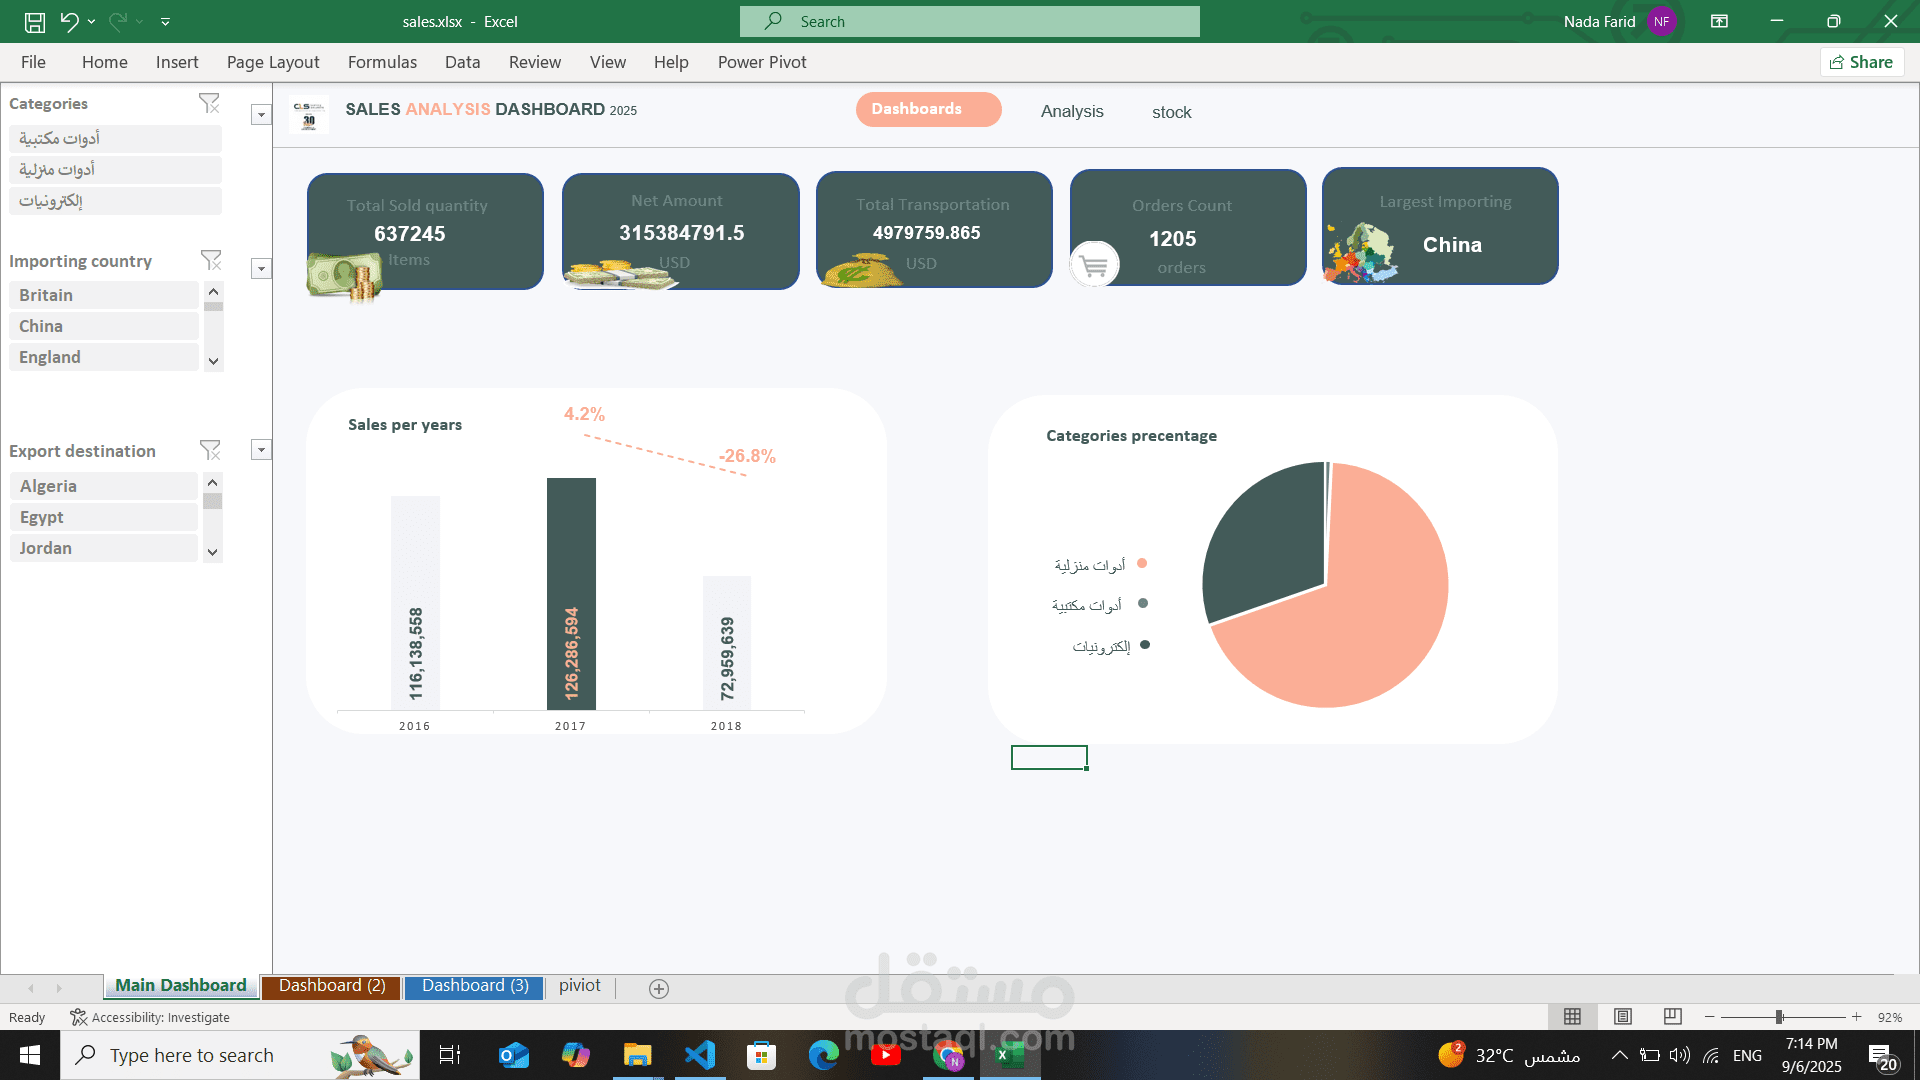The height and width of the screenshot is (1080, 1920).
Task: Switch to Dashboard (2) sheet tab
Action: point(331,986)
